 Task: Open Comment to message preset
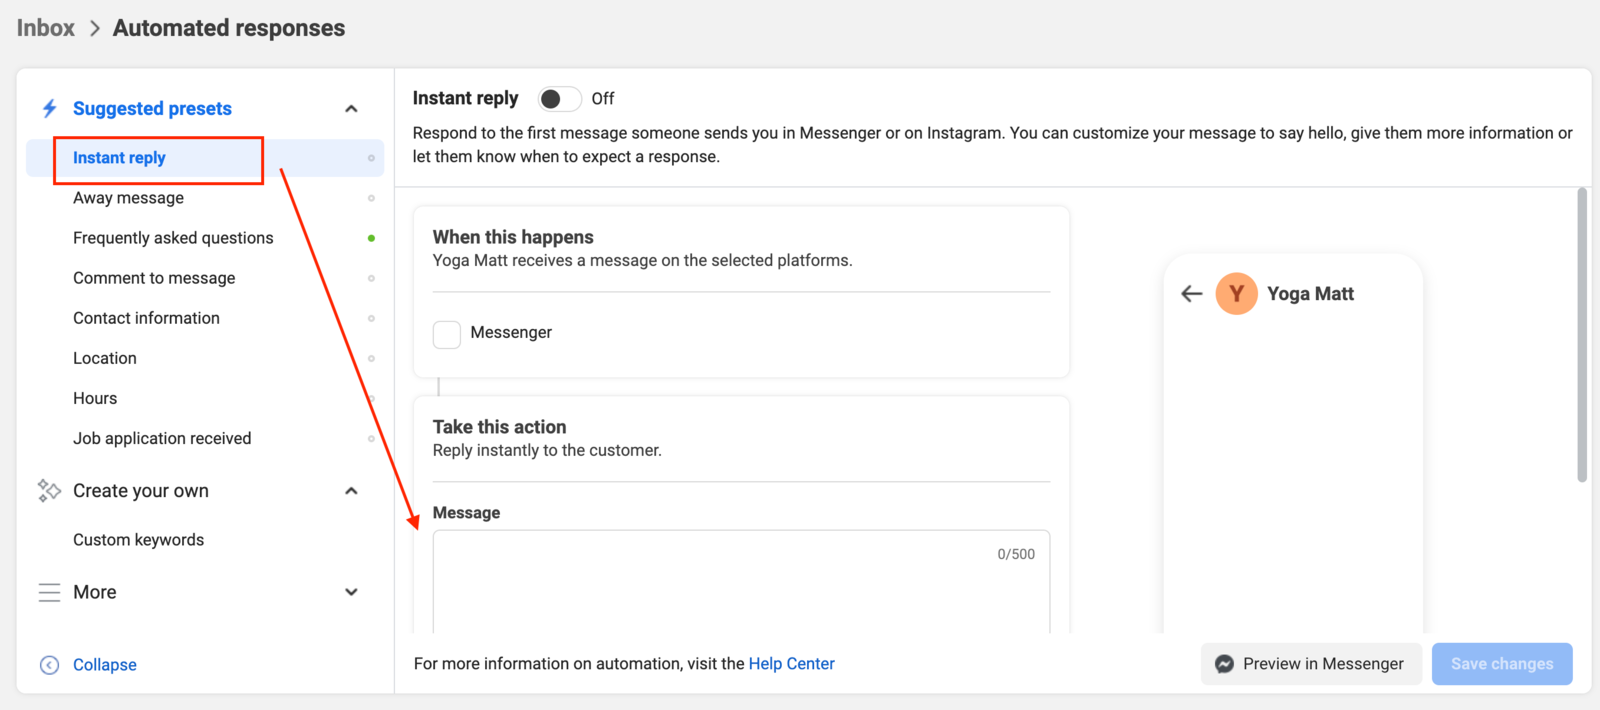[154, 278]
